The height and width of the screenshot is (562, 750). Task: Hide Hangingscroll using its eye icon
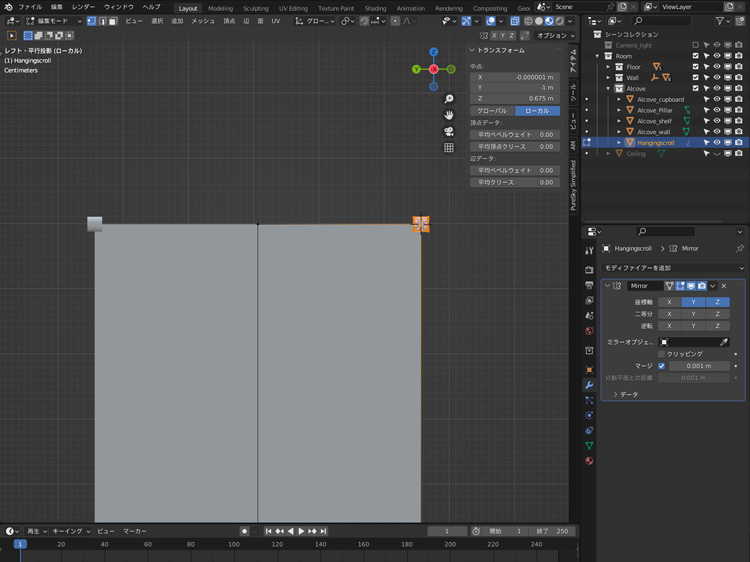click(717, 143)
